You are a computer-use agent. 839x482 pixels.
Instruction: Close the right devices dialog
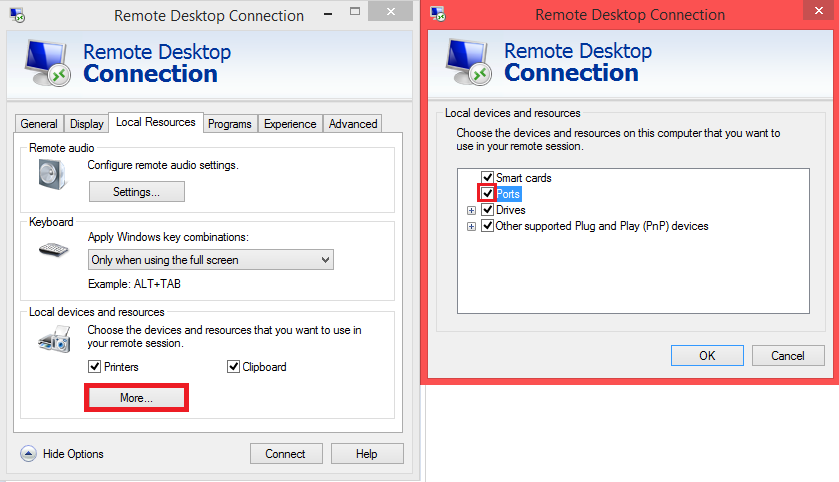coord(819,11)
